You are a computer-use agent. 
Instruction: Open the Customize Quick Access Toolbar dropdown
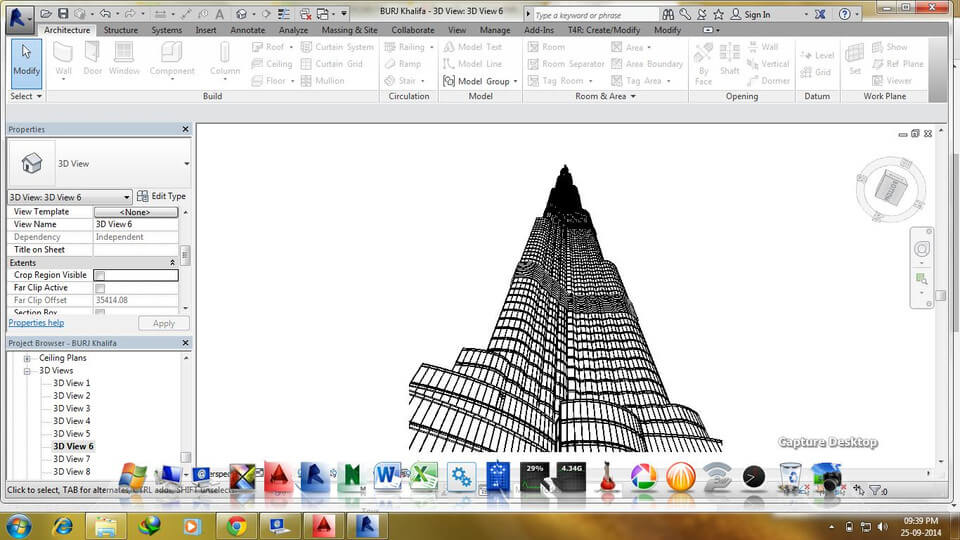click(x=344, y=14)
